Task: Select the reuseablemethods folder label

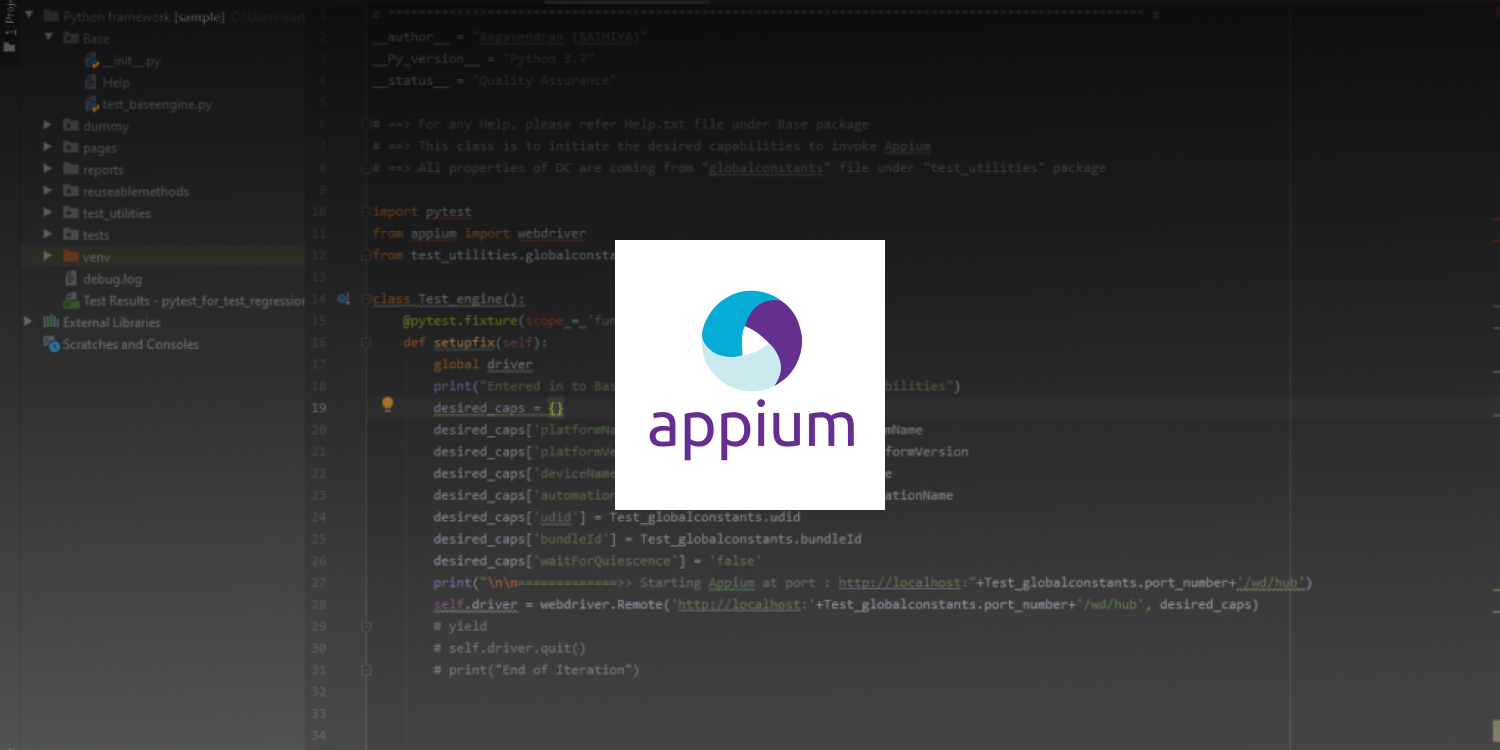Action: [136, 192]
